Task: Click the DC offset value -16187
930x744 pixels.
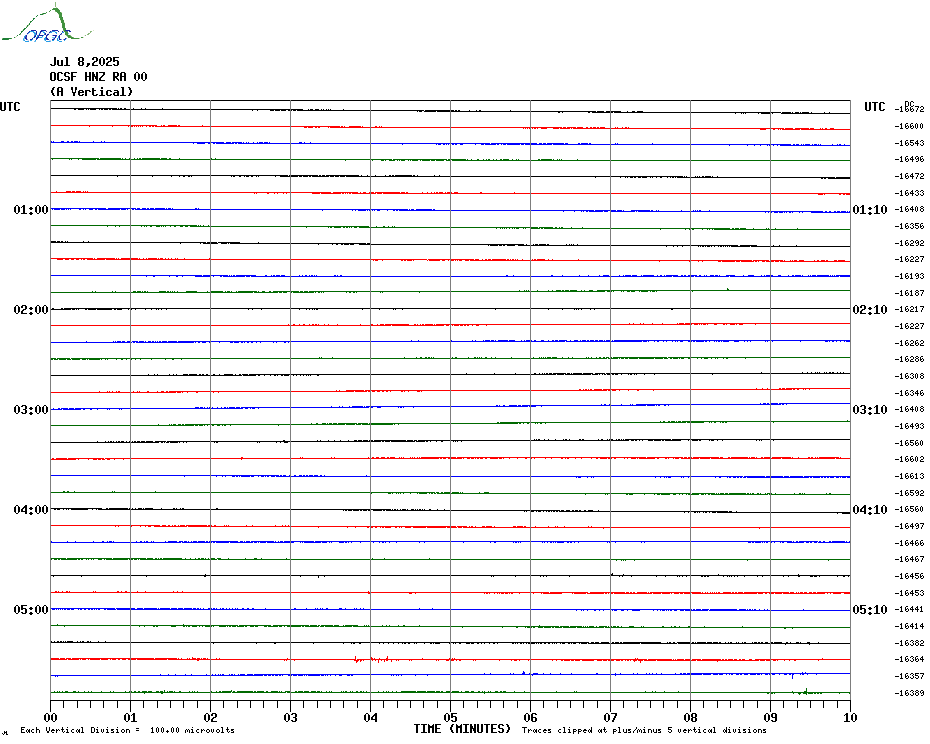Action: pyautogui.click(x=909, y=293)
